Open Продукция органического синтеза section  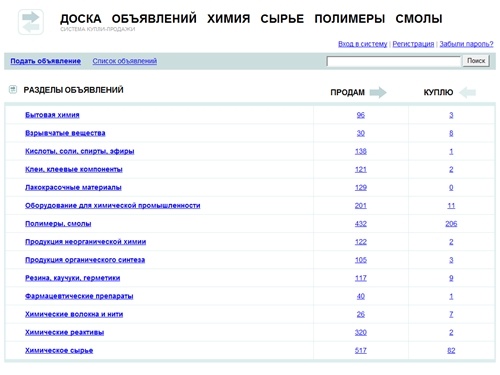(x=85, y=260)
